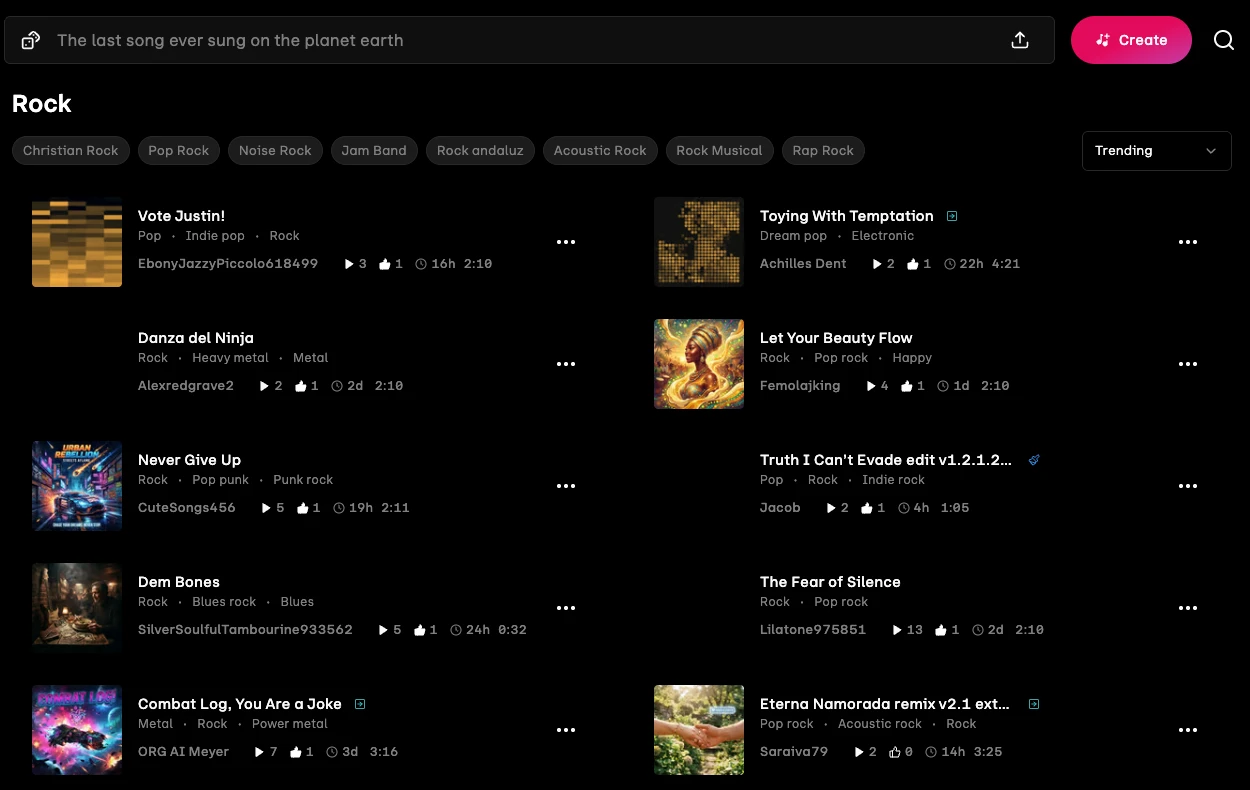The width and height of the screenshot is (1250, 790).
Task: Open more options for Eterna Namorada remix
Action: (x=1188, y=730)
